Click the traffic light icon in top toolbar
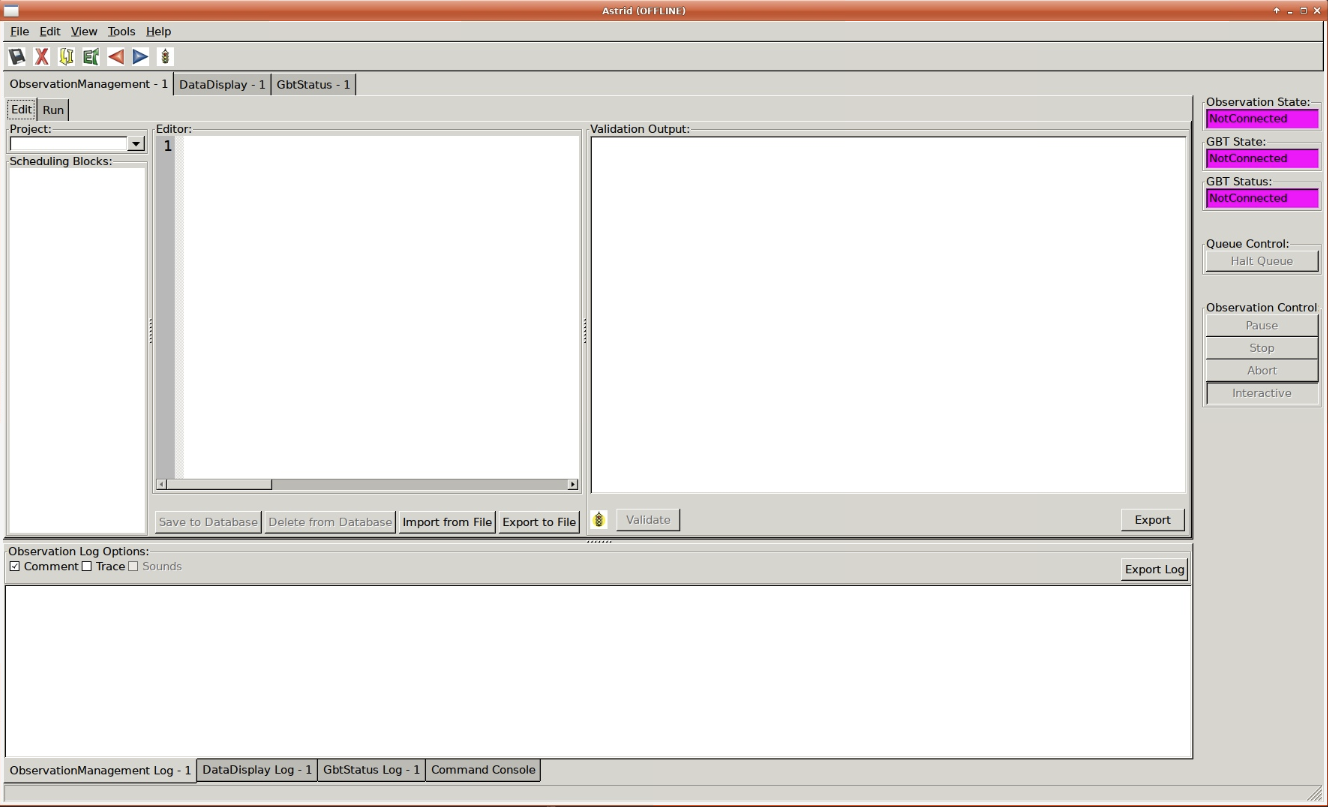This screenshot has height=807, width=1328. 165,57
